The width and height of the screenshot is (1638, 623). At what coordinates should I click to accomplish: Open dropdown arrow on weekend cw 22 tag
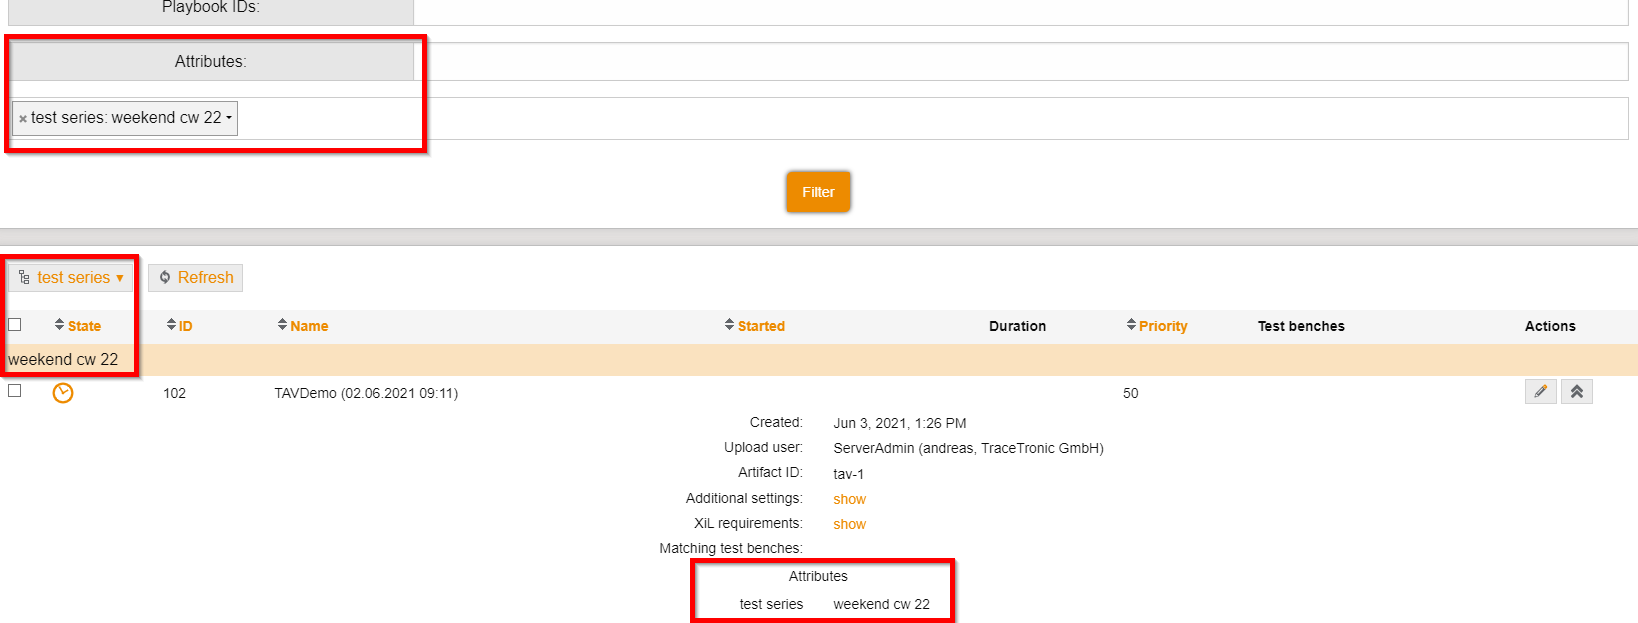tap(229, 118)
